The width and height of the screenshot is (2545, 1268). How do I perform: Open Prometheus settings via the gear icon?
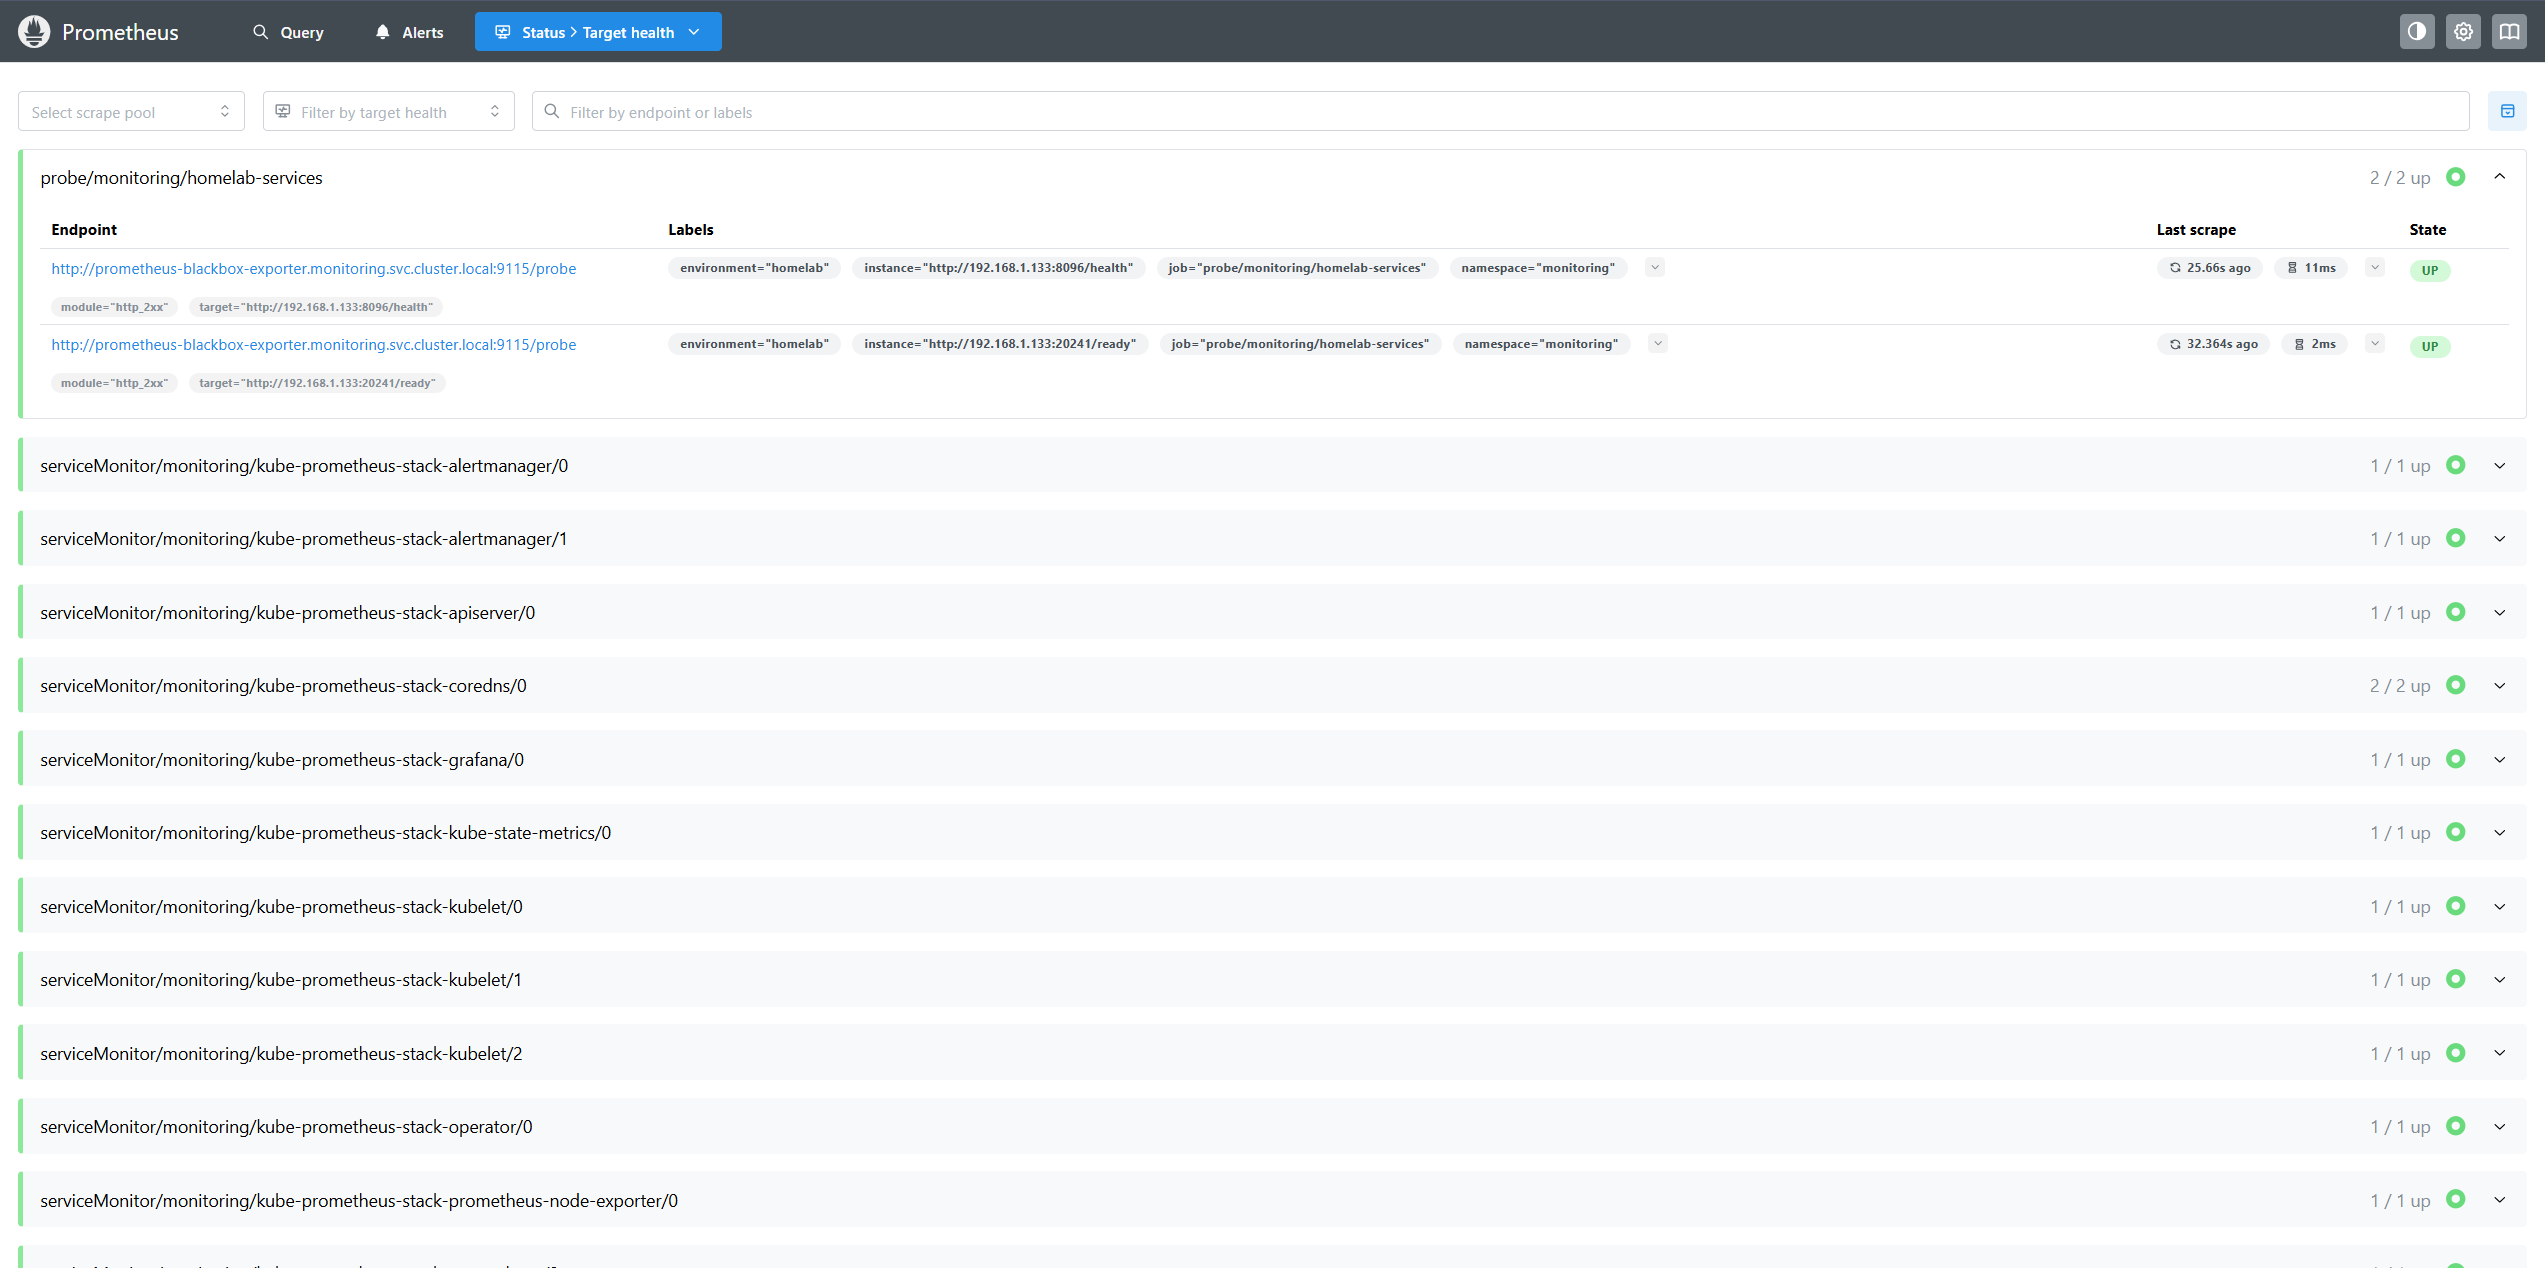pyautogui.click(x=2463, y=31)
